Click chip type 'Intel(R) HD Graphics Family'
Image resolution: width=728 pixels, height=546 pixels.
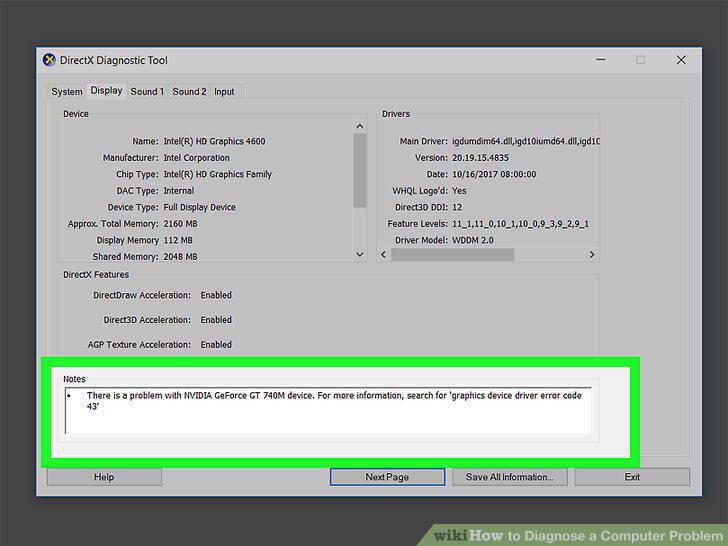pyautogui.click(x=217, y=174)
